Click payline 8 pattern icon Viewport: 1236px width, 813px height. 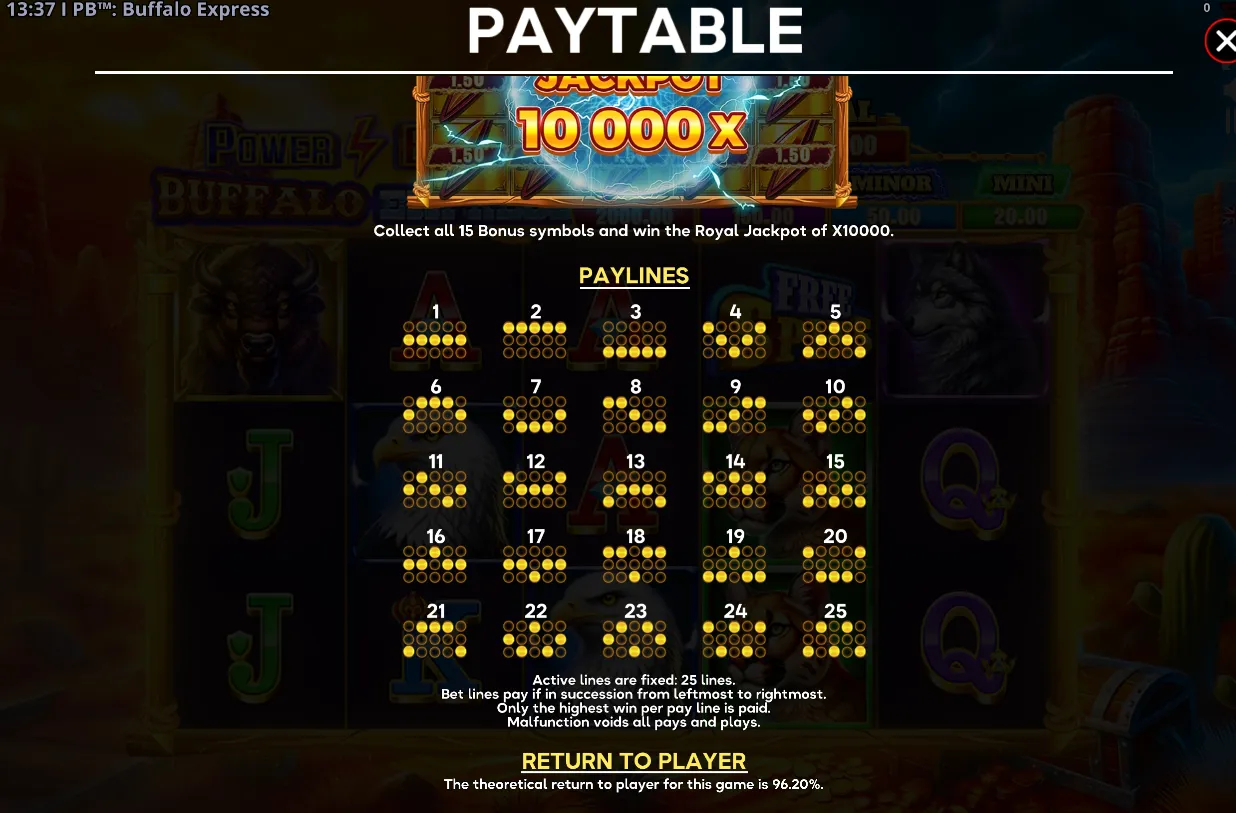[635, 415]
